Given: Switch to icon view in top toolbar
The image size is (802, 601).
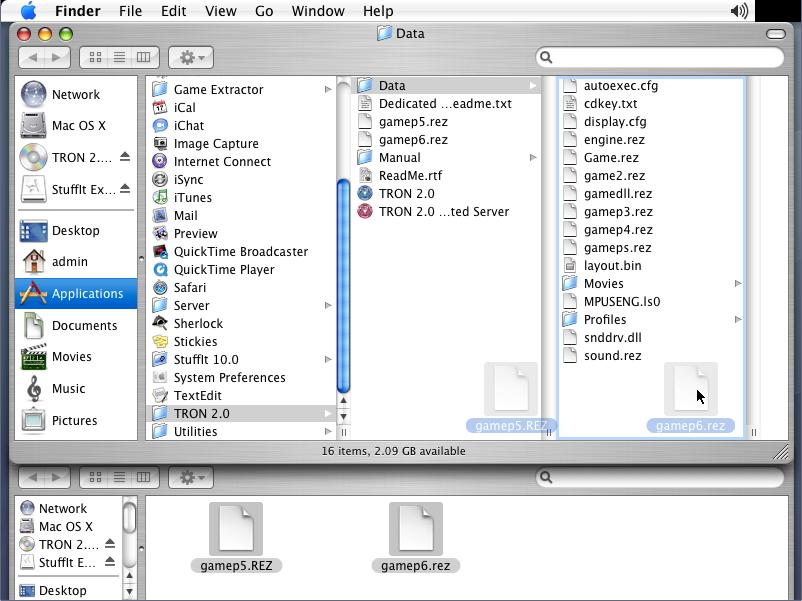Looking at the screenshot, I should click(96, 58).
